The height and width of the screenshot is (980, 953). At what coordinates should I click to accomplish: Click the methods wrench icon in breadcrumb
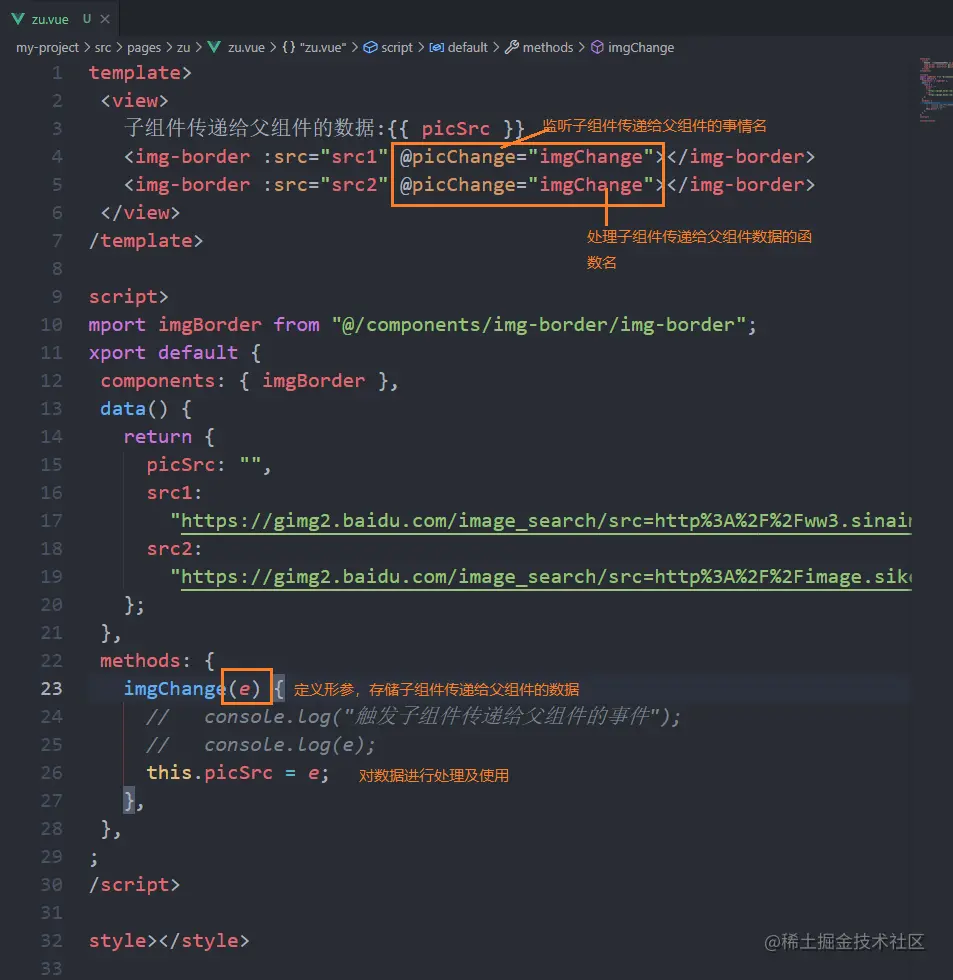tap(512, 48)
